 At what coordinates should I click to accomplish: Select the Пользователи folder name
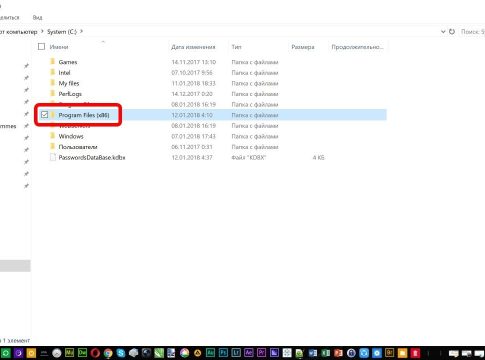(x=78, y=147)
